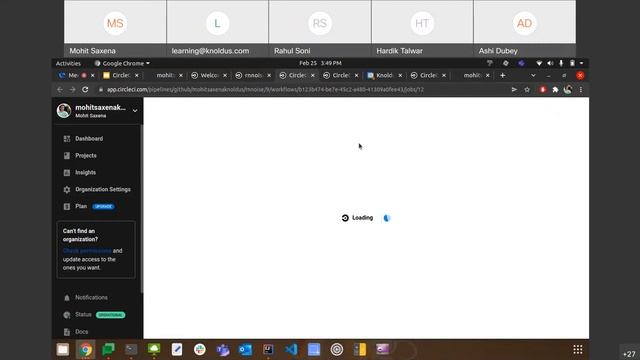The height and width of the screenshot is (360, 640).
Task: Expand the Chrome tab search dropdown
Action: [533, 75]
